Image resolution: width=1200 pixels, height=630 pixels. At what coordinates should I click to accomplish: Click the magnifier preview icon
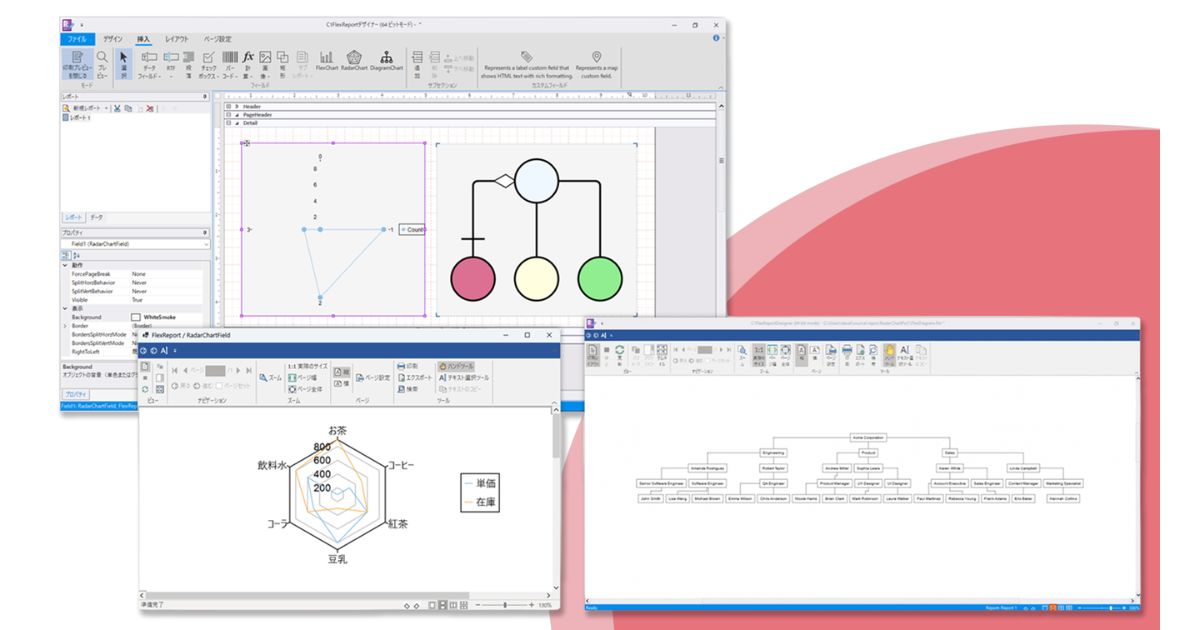[x=102, y=63]
